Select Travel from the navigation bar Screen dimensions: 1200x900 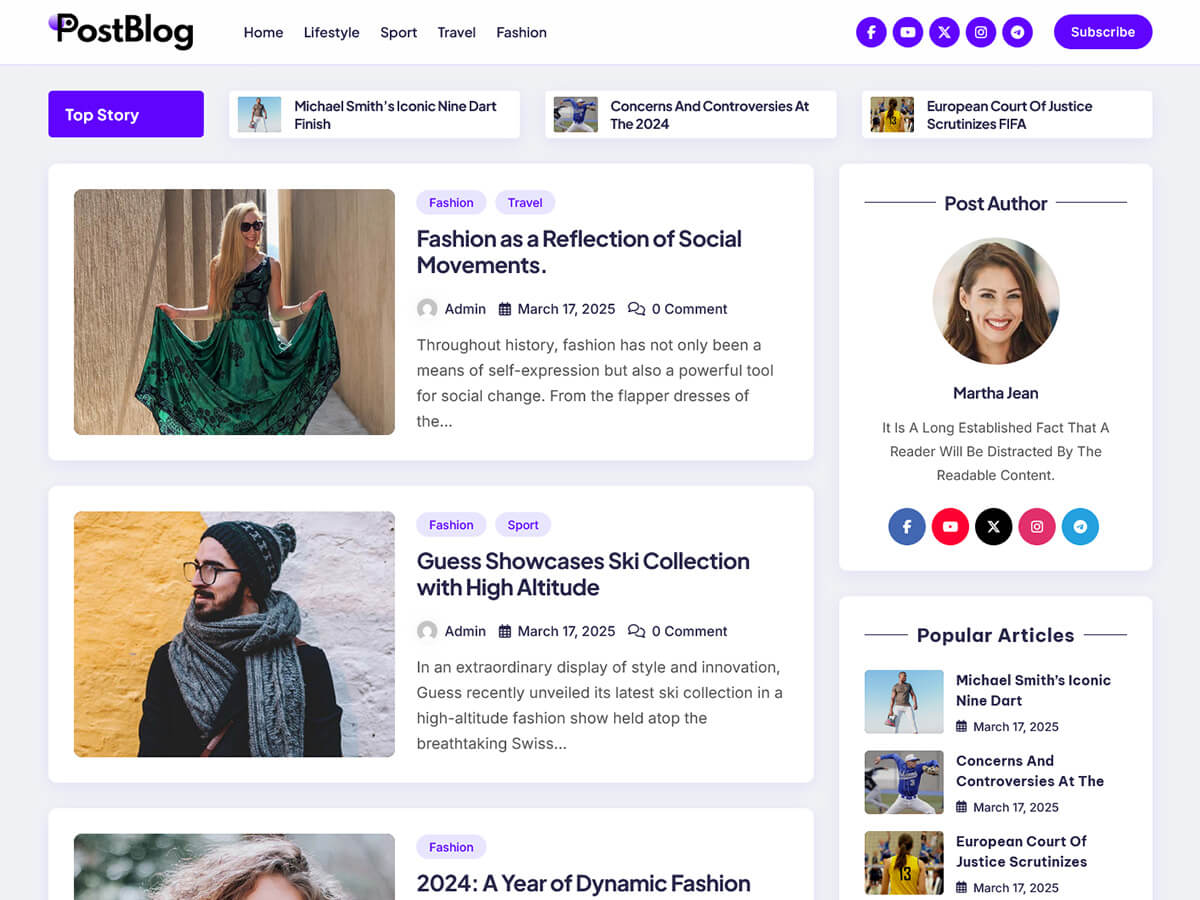coord(456,32)
